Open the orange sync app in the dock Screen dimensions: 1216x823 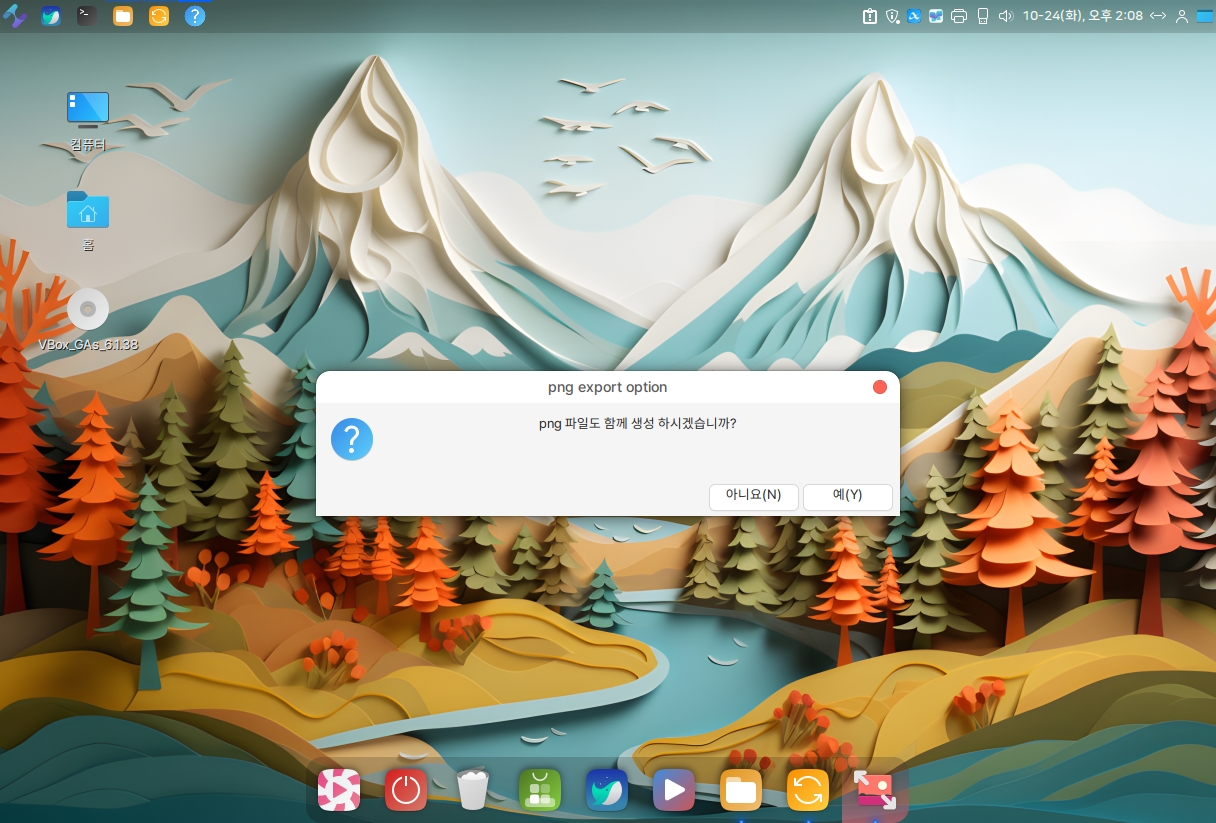pos(807,791)
